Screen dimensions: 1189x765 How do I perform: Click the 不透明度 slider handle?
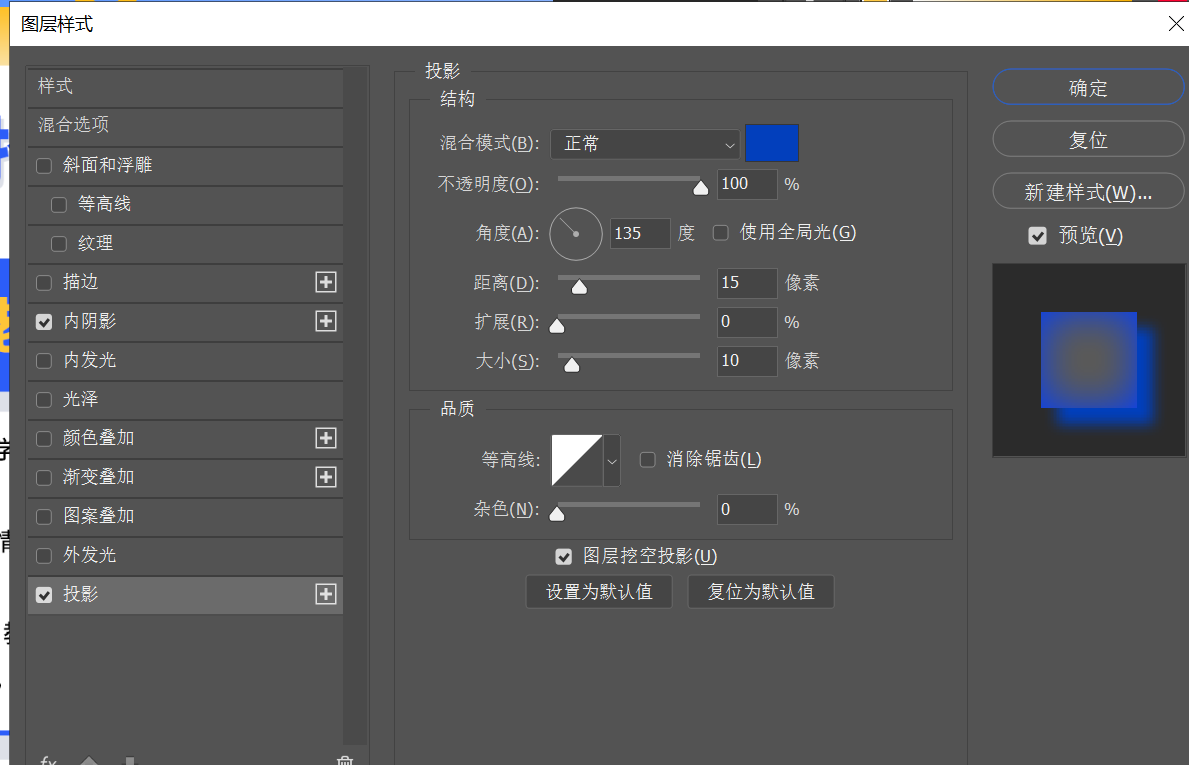click(x=701, y=188)
